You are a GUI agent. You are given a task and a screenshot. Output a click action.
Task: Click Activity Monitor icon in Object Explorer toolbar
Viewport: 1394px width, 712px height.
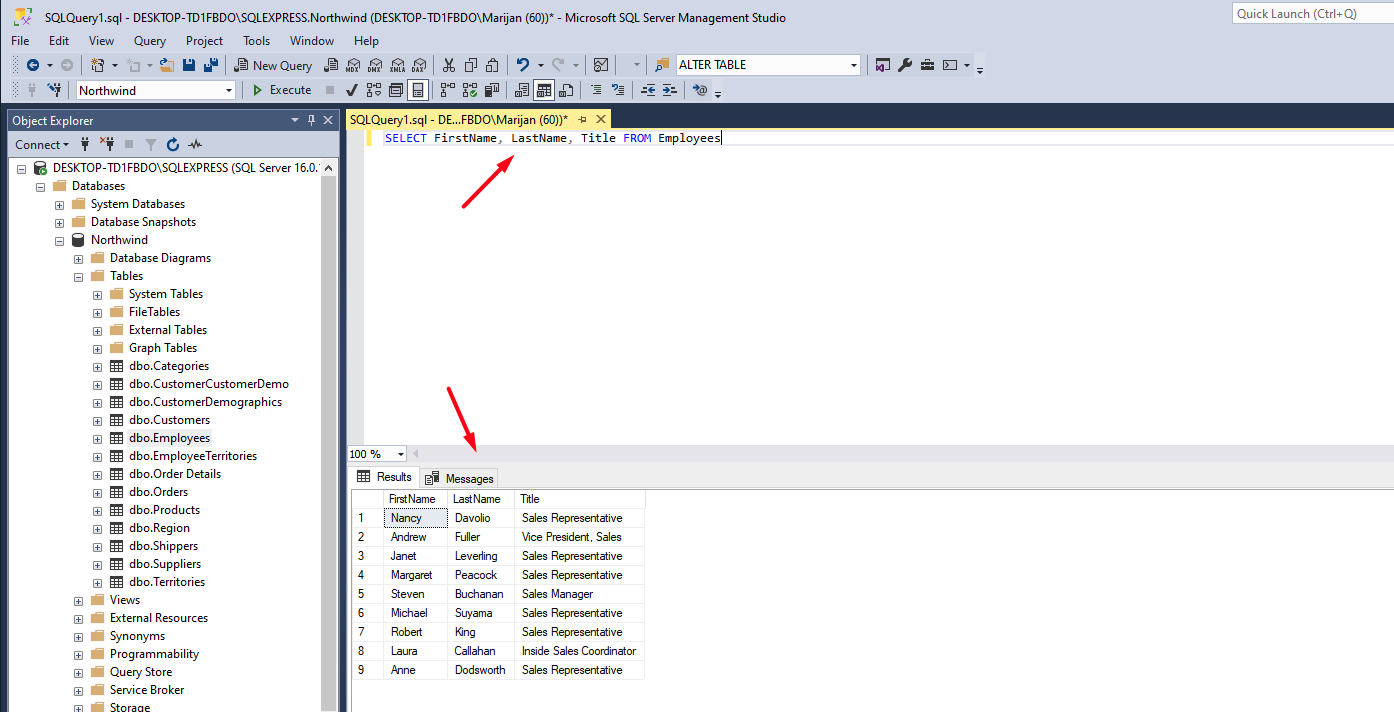click(196, 144)
